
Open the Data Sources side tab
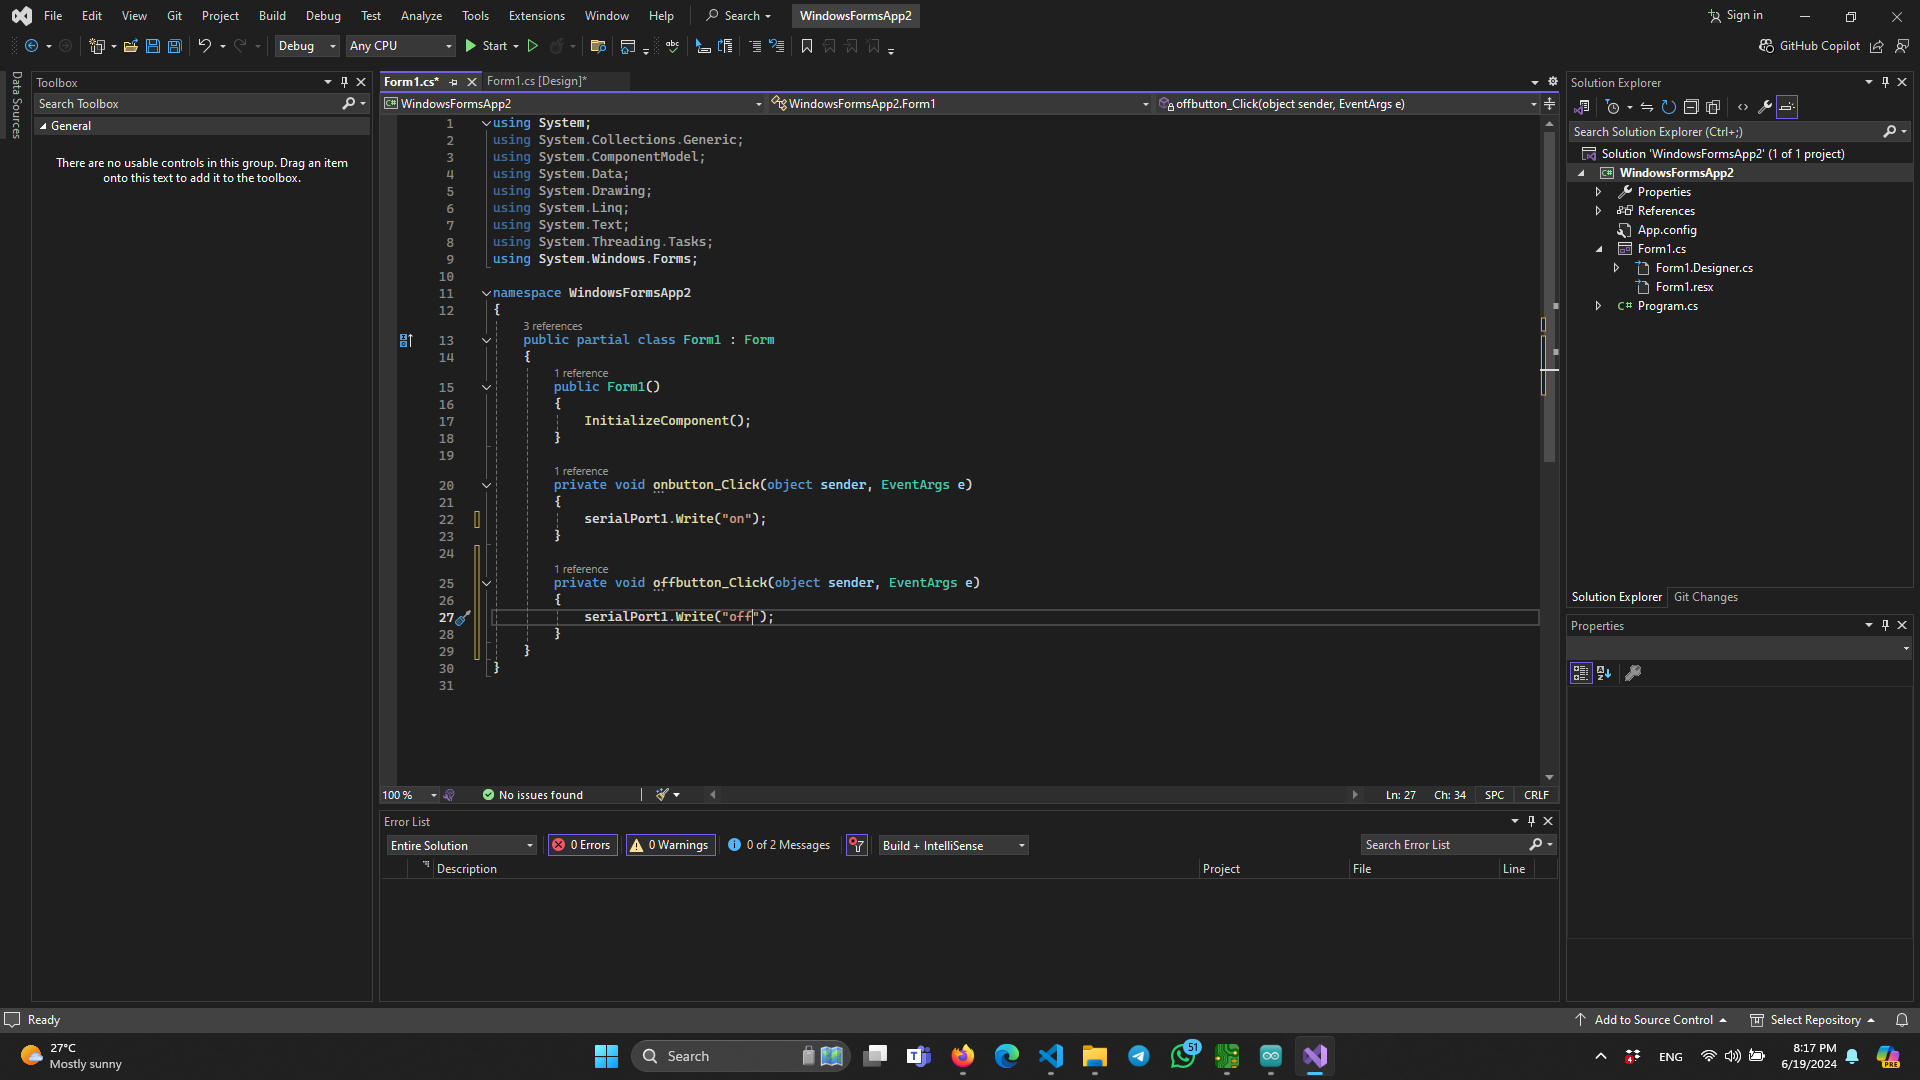click(x=16, y=104)
